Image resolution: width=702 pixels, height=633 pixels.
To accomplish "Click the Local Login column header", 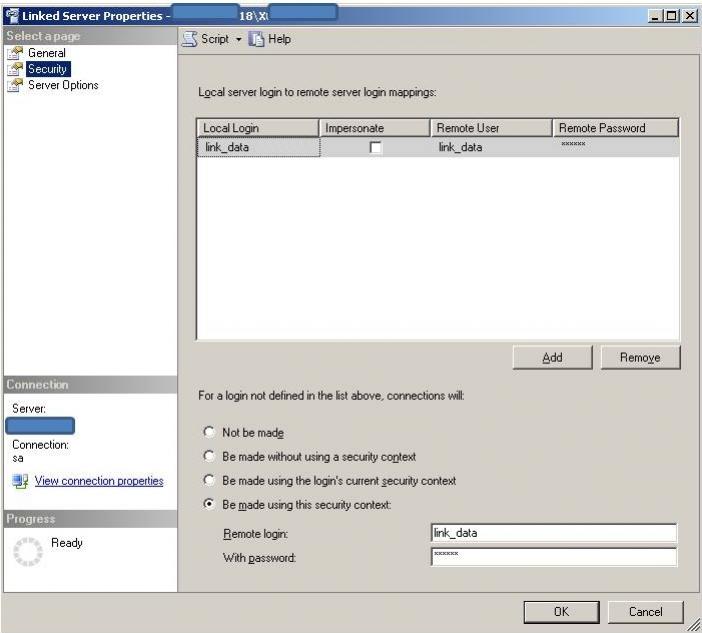I will (x=258, y=128).
